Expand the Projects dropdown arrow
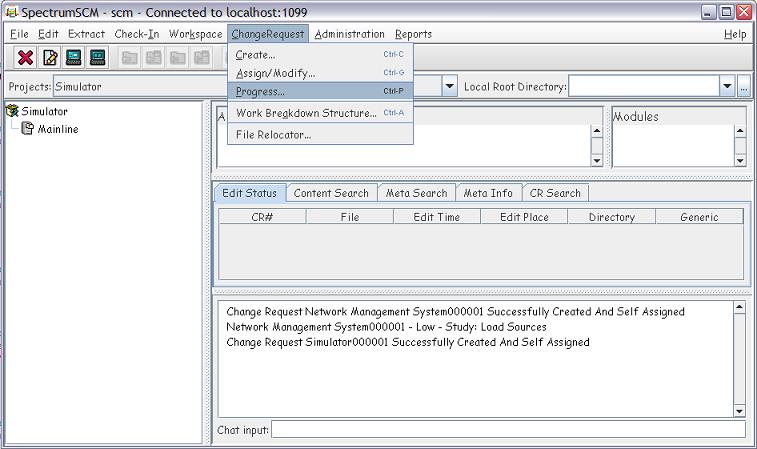Viewport: 757px width, 449px height. pyautogui.click(x=449, y=86)
